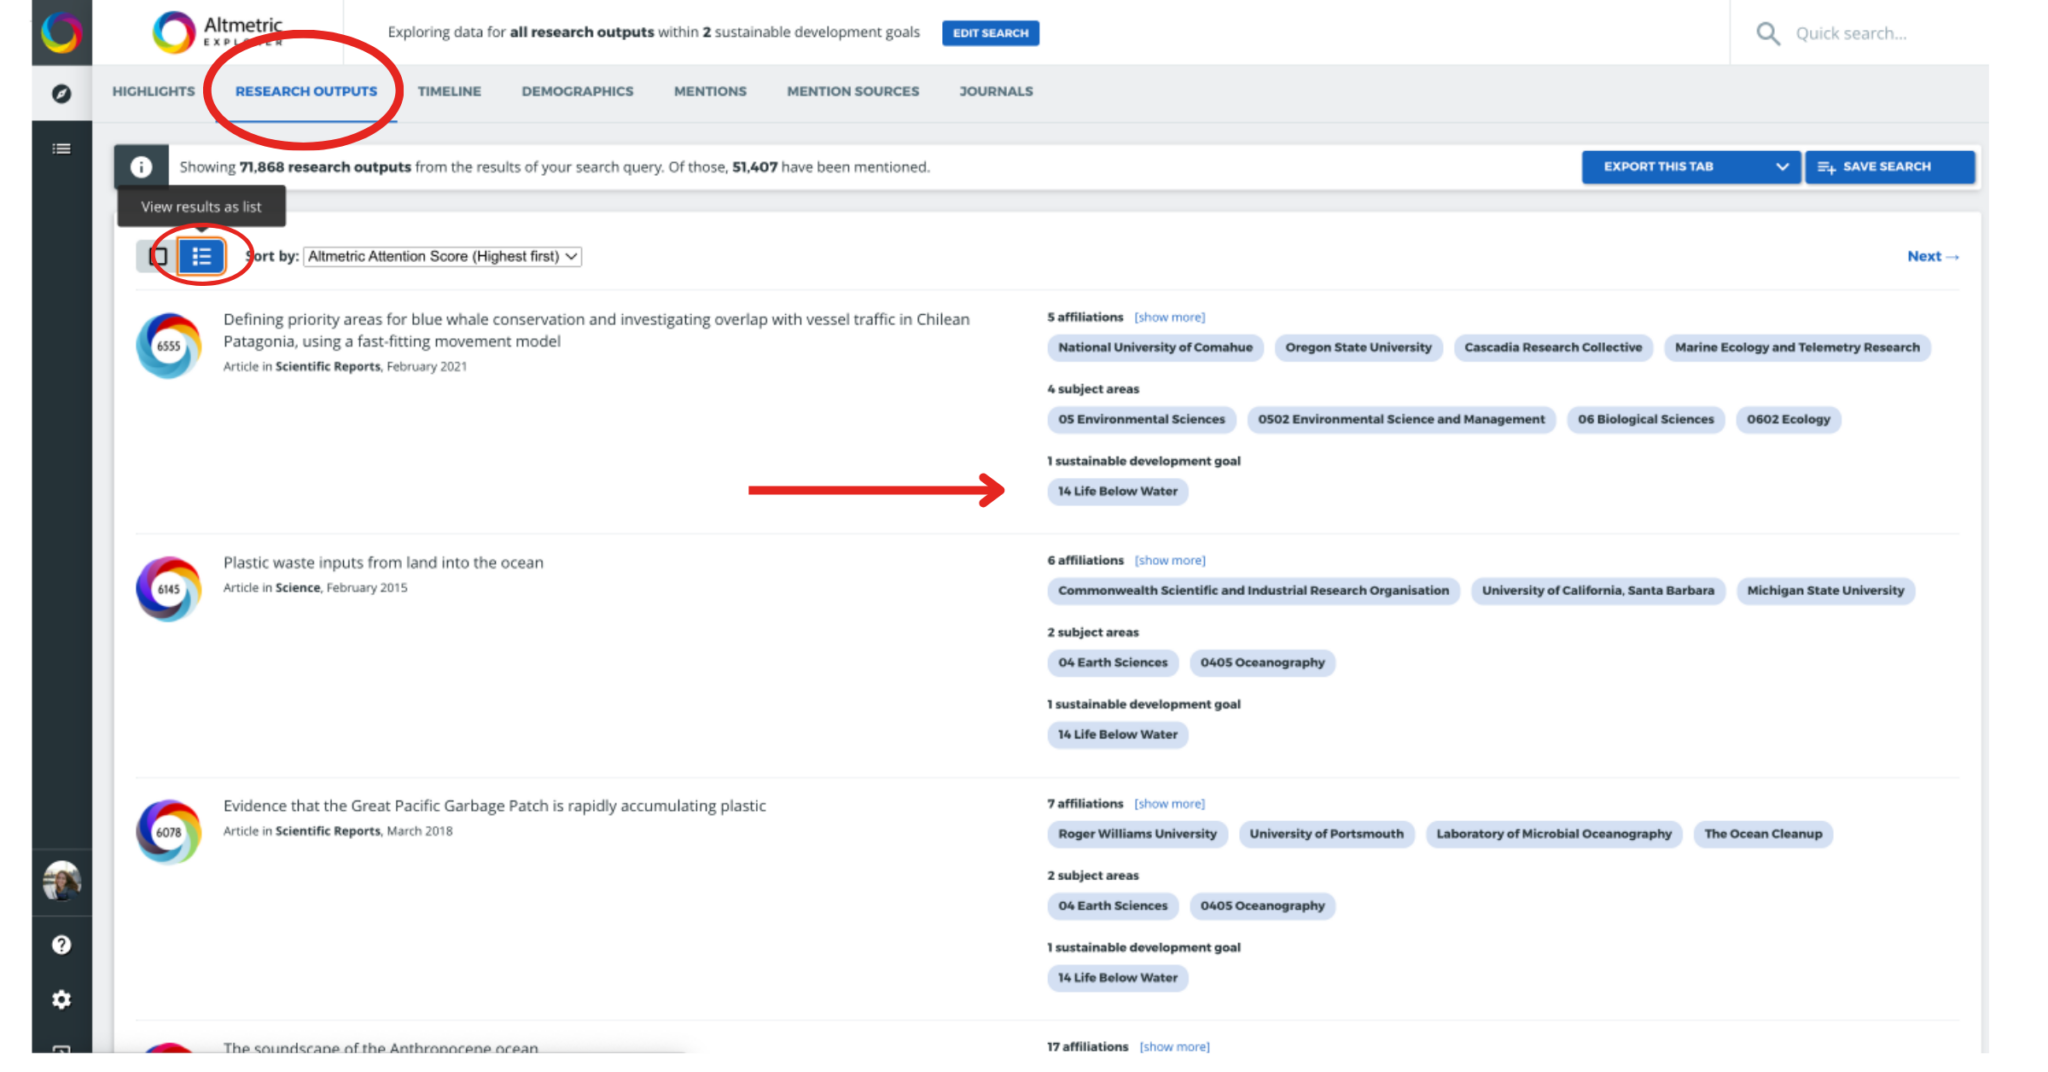Select the list icon in the left sidebar

(x=62, y=148)
